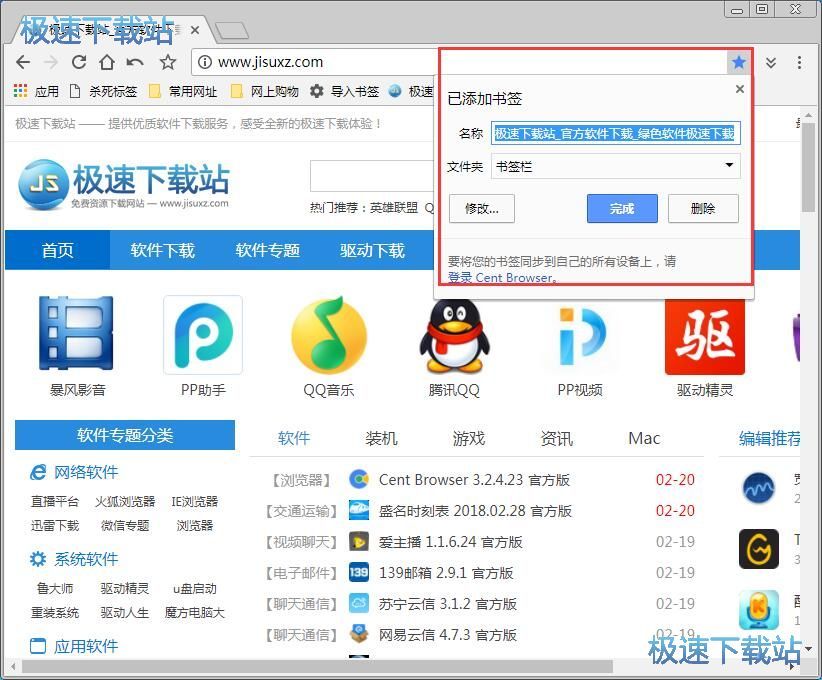822x680 pixels.
Task: Open the 系统软件 category heading
Action: click(74, 559)
